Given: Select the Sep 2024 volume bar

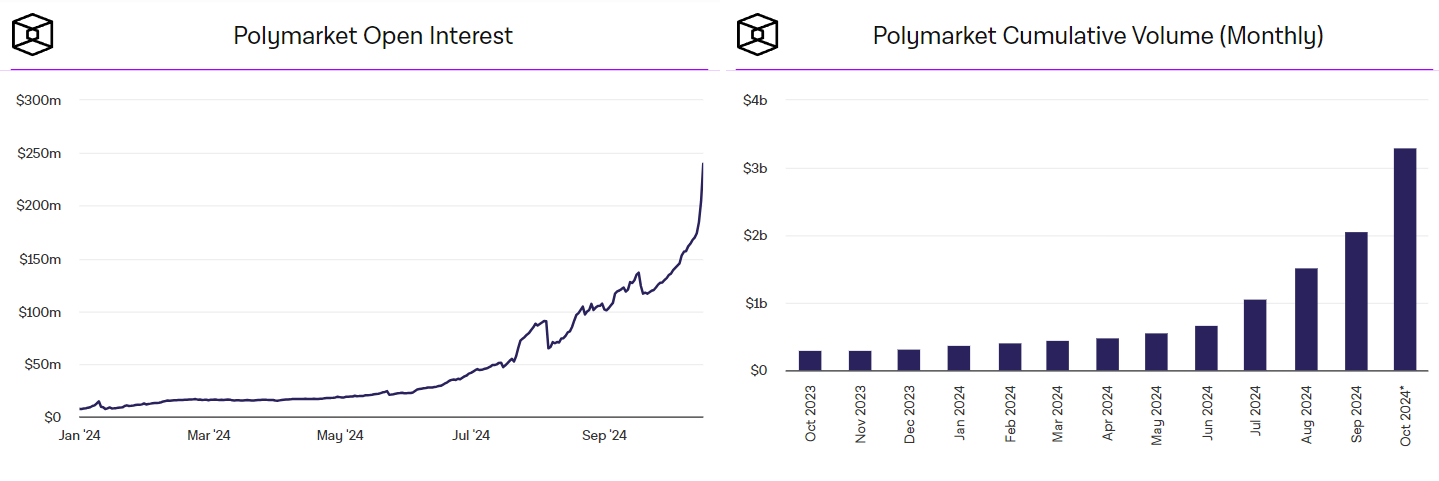Looking at the screenshot, I should point(1356,301).
